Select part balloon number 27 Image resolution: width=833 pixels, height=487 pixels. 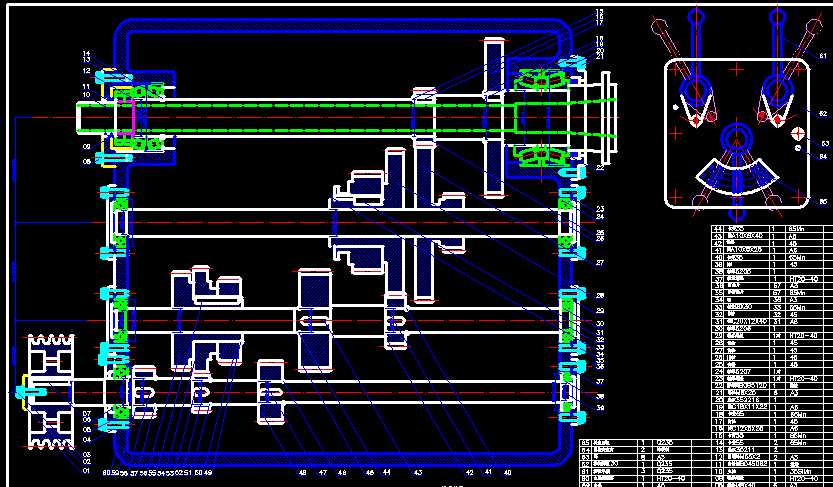(600, 262)
